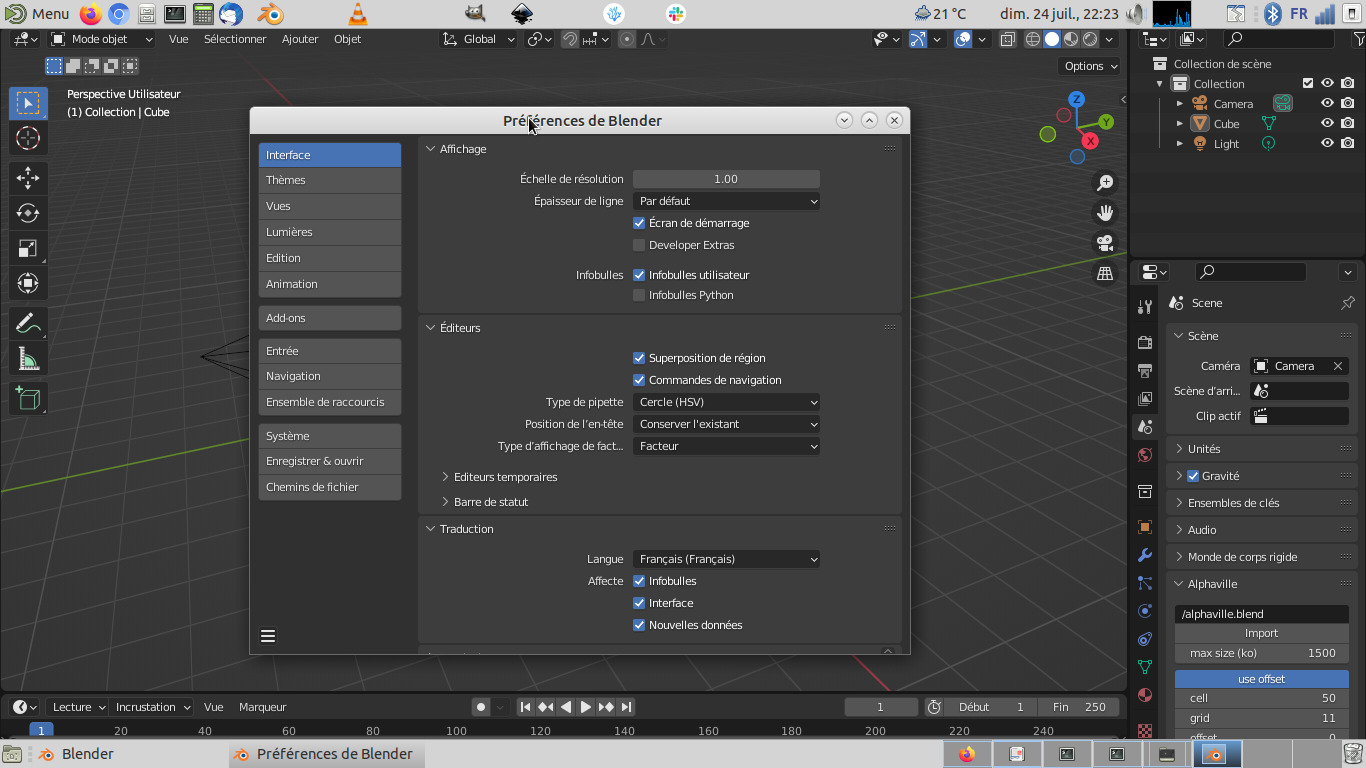
Task: Open the Type de pipette dropdown
Action: (727, 402)
